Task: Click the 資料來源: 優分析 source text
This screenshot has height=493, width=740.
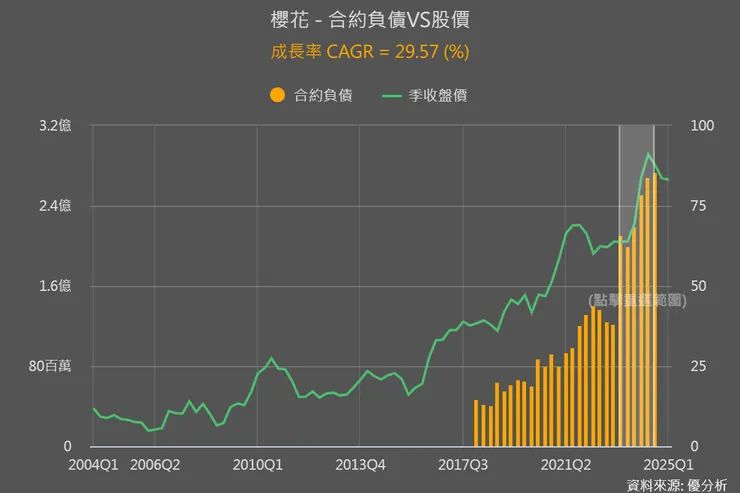Action: [677, 485]
